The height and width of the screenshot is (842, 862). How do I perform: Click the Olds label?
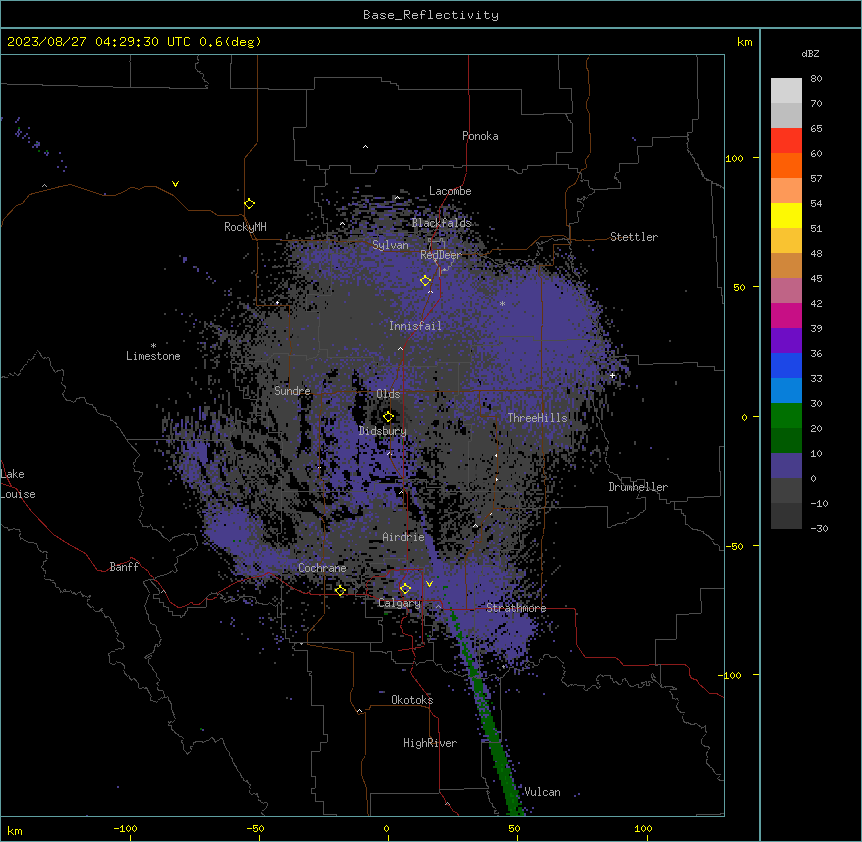388,394
